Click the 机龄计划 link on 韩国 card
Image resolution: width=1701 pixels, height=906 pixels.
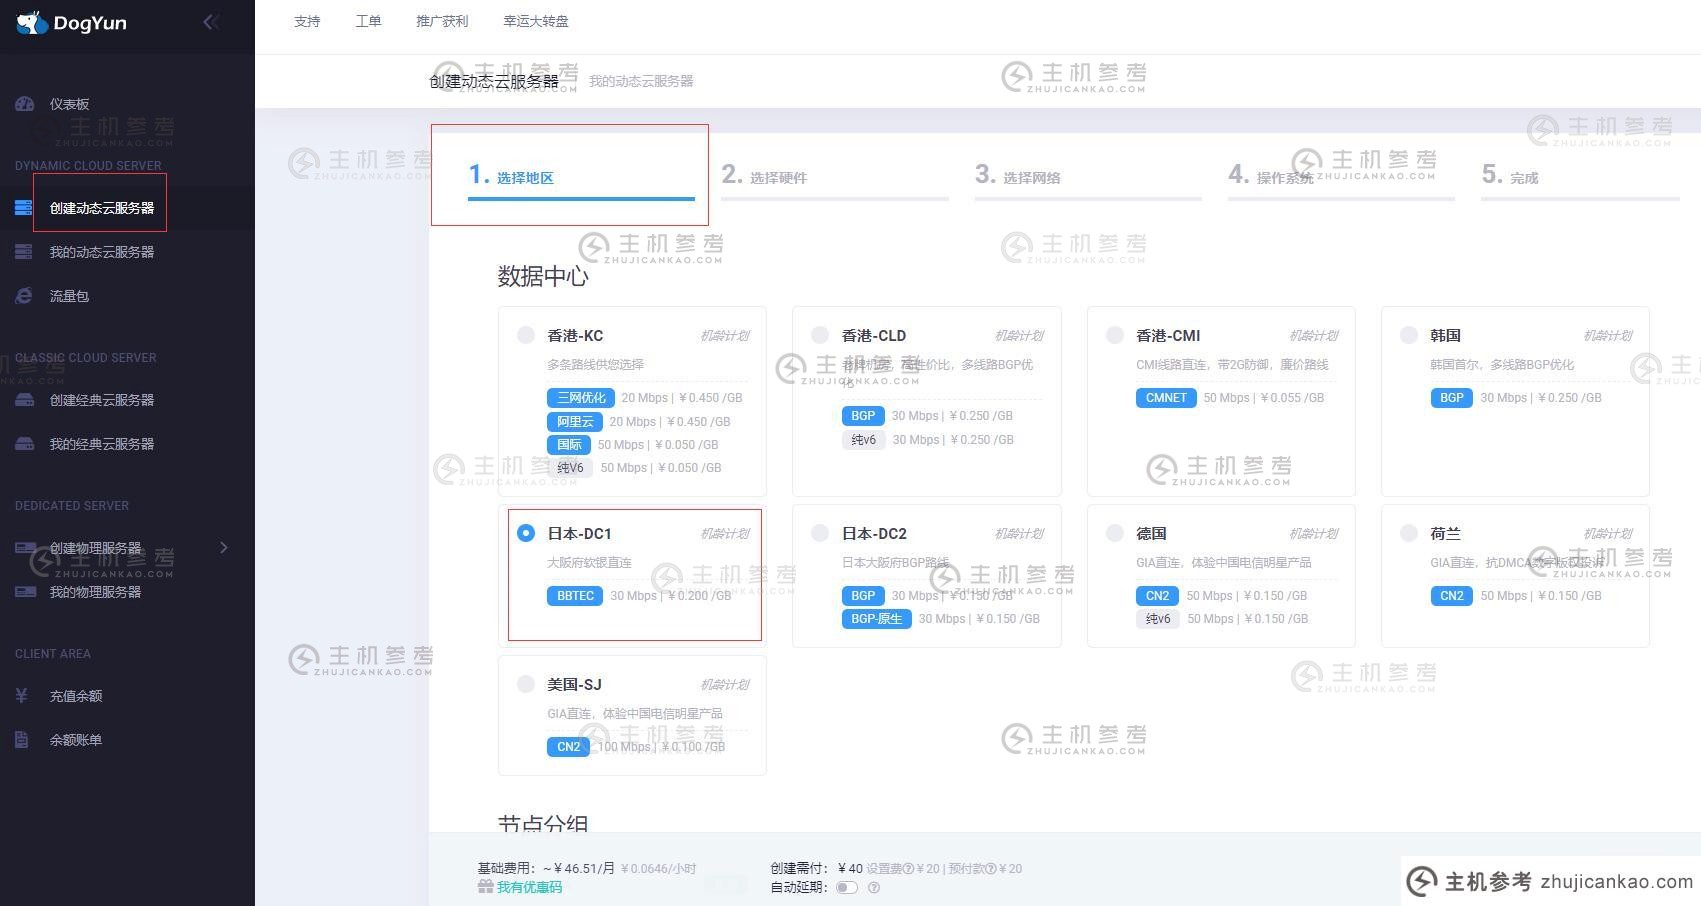(x=1608, y=336)
